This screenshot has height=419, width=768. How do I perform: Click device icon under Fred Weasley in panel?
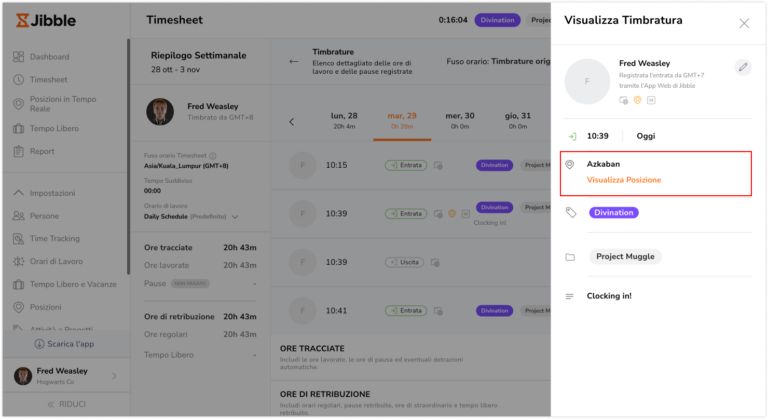(624, 100)
